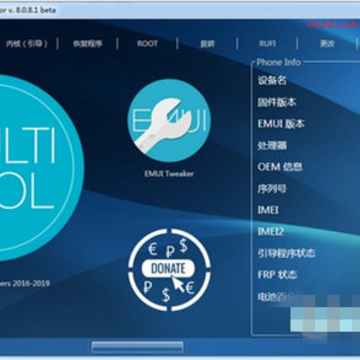This screenshot has width=360, height=360.
Task: Switch to the 更改 tab
Action: click(327, 44)
